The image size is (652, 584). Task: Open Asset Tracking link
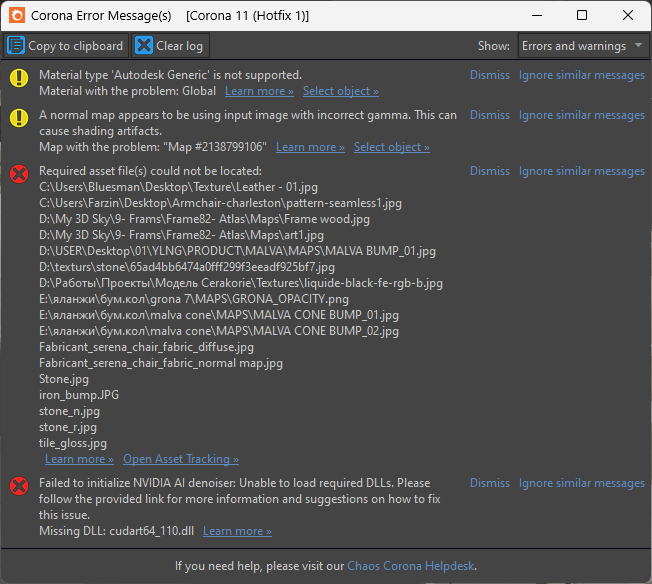coord(181,459)
